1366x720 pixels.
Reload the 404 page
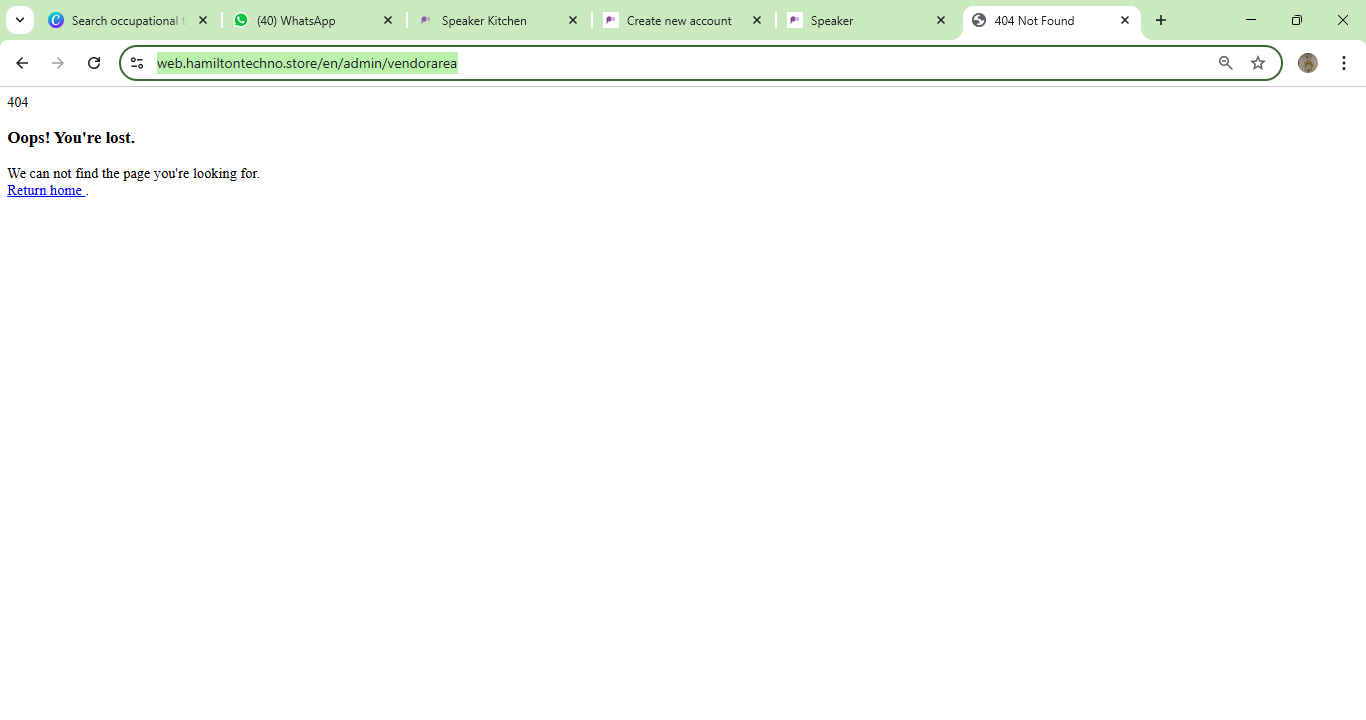[x=94, y=63]
